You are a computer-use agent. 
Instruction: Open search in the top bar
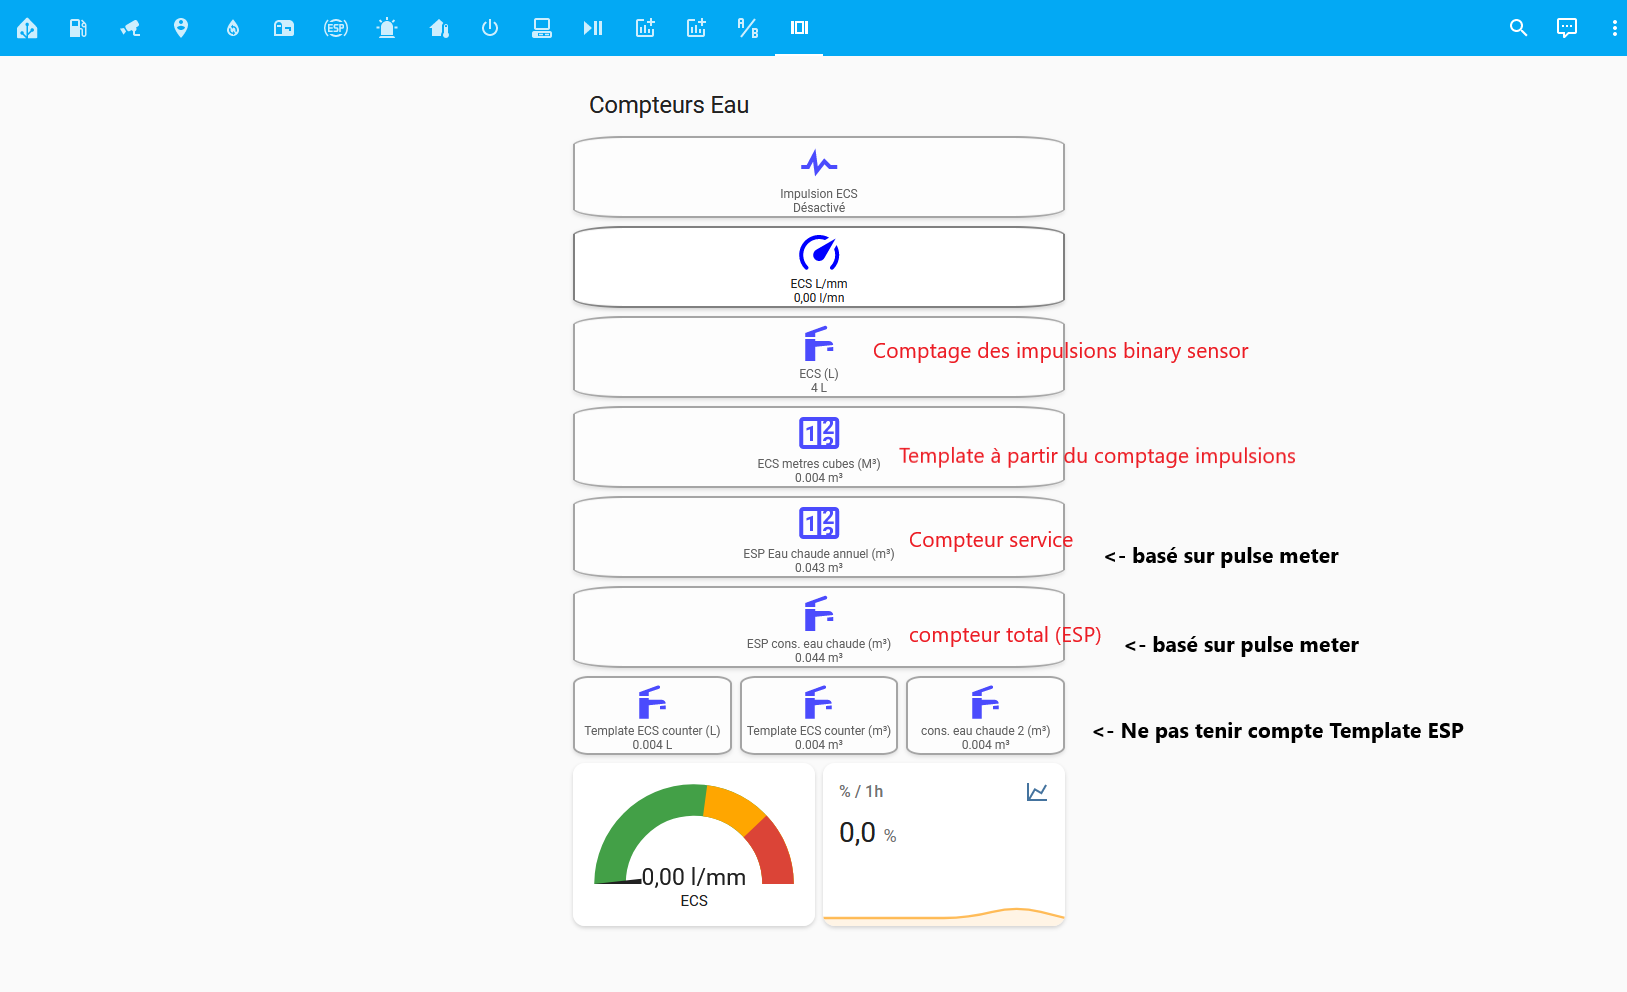point(1518,28)
